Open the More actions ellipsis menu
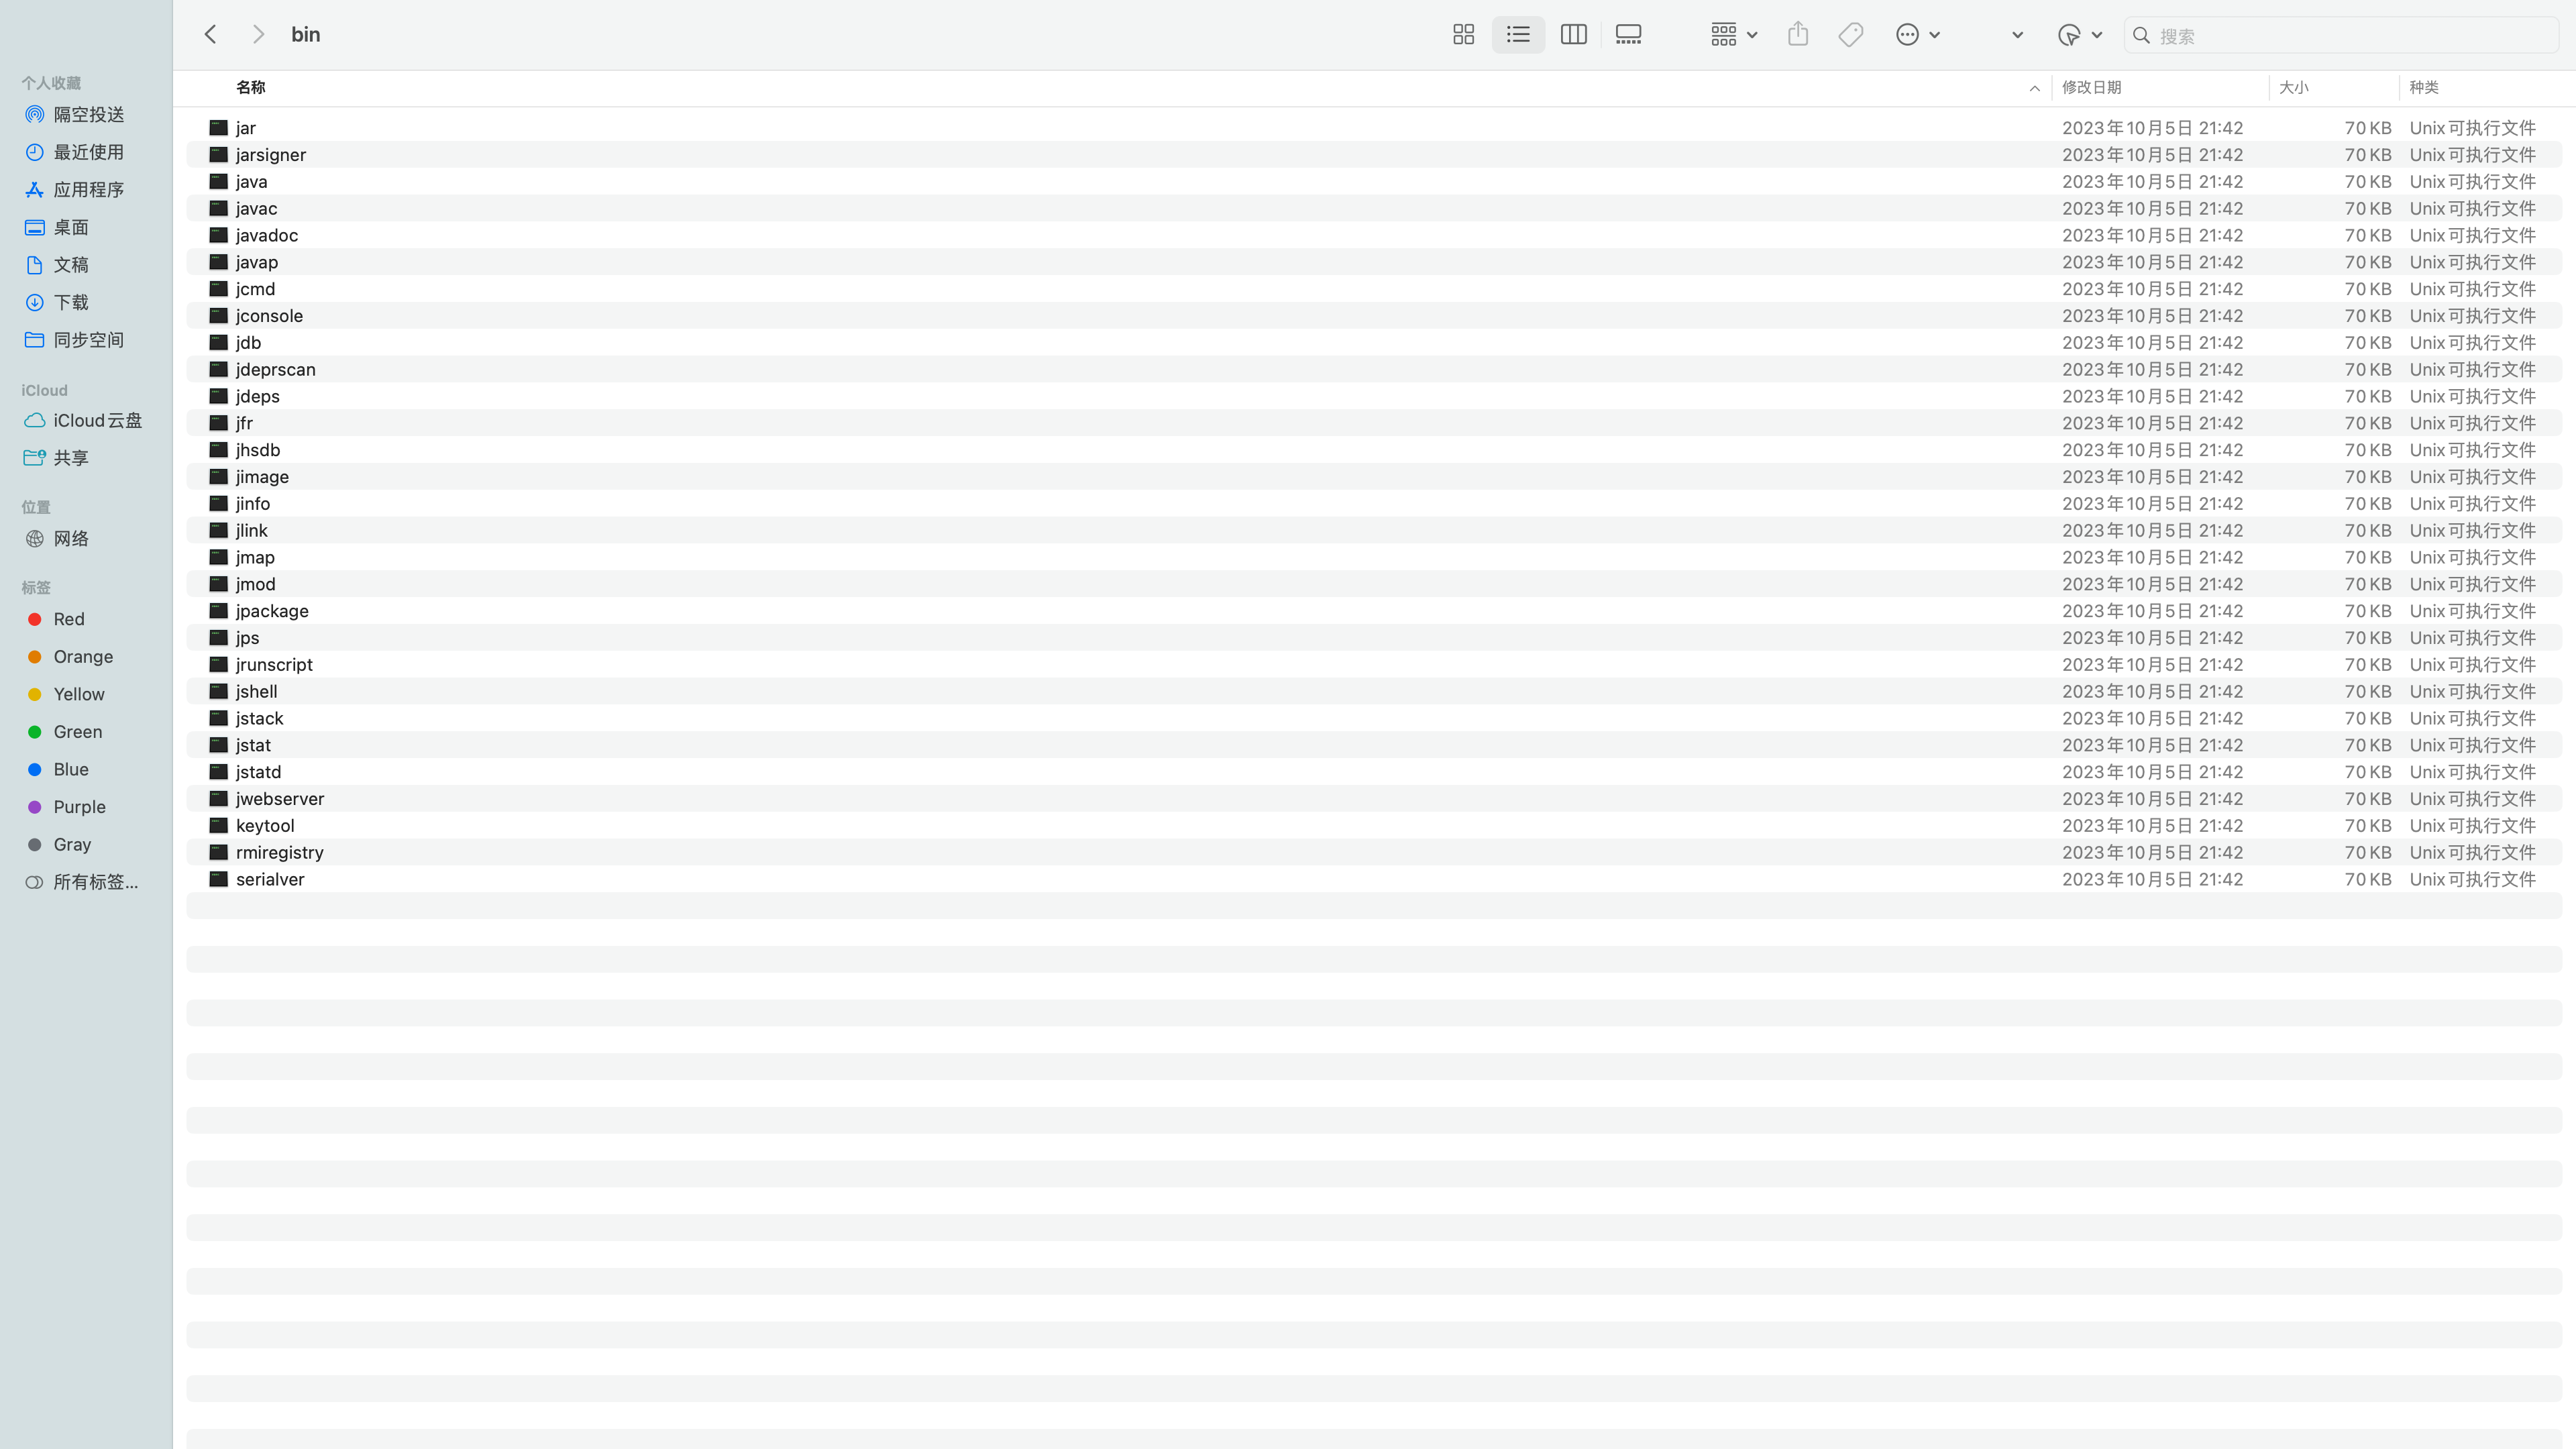The width and height of the screenshot is (2576, 1449). pos(1918,35)
